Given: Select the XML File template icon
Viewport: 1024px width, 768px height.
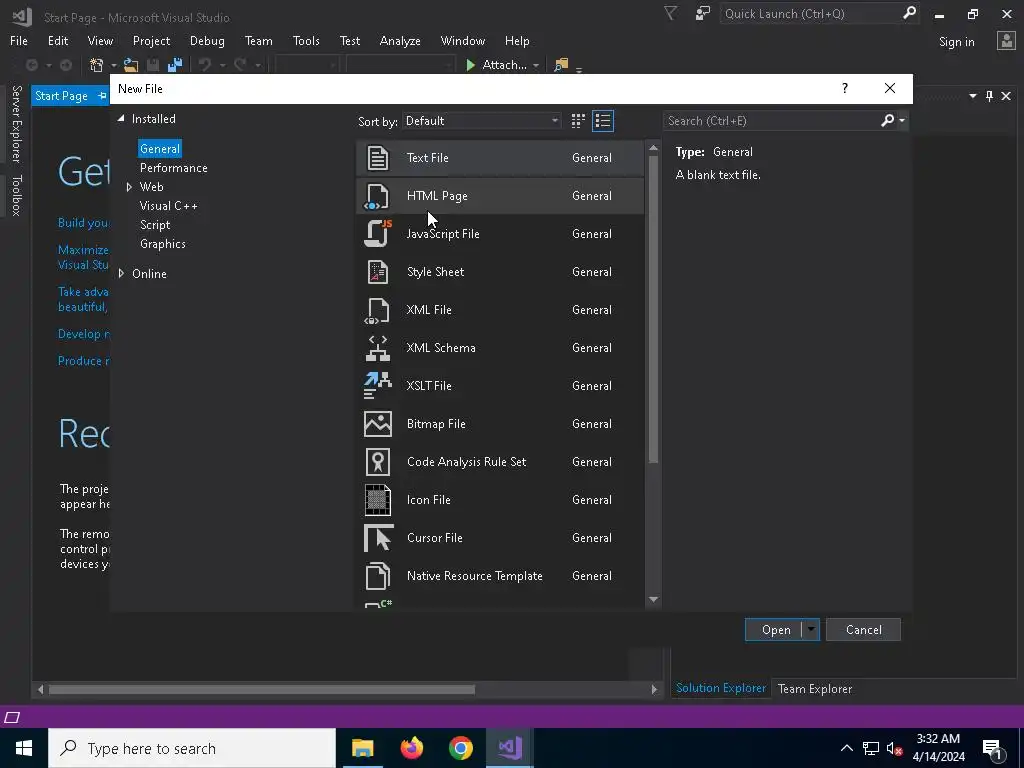Looking at the screenshot, I should click(x=377, y=310).
